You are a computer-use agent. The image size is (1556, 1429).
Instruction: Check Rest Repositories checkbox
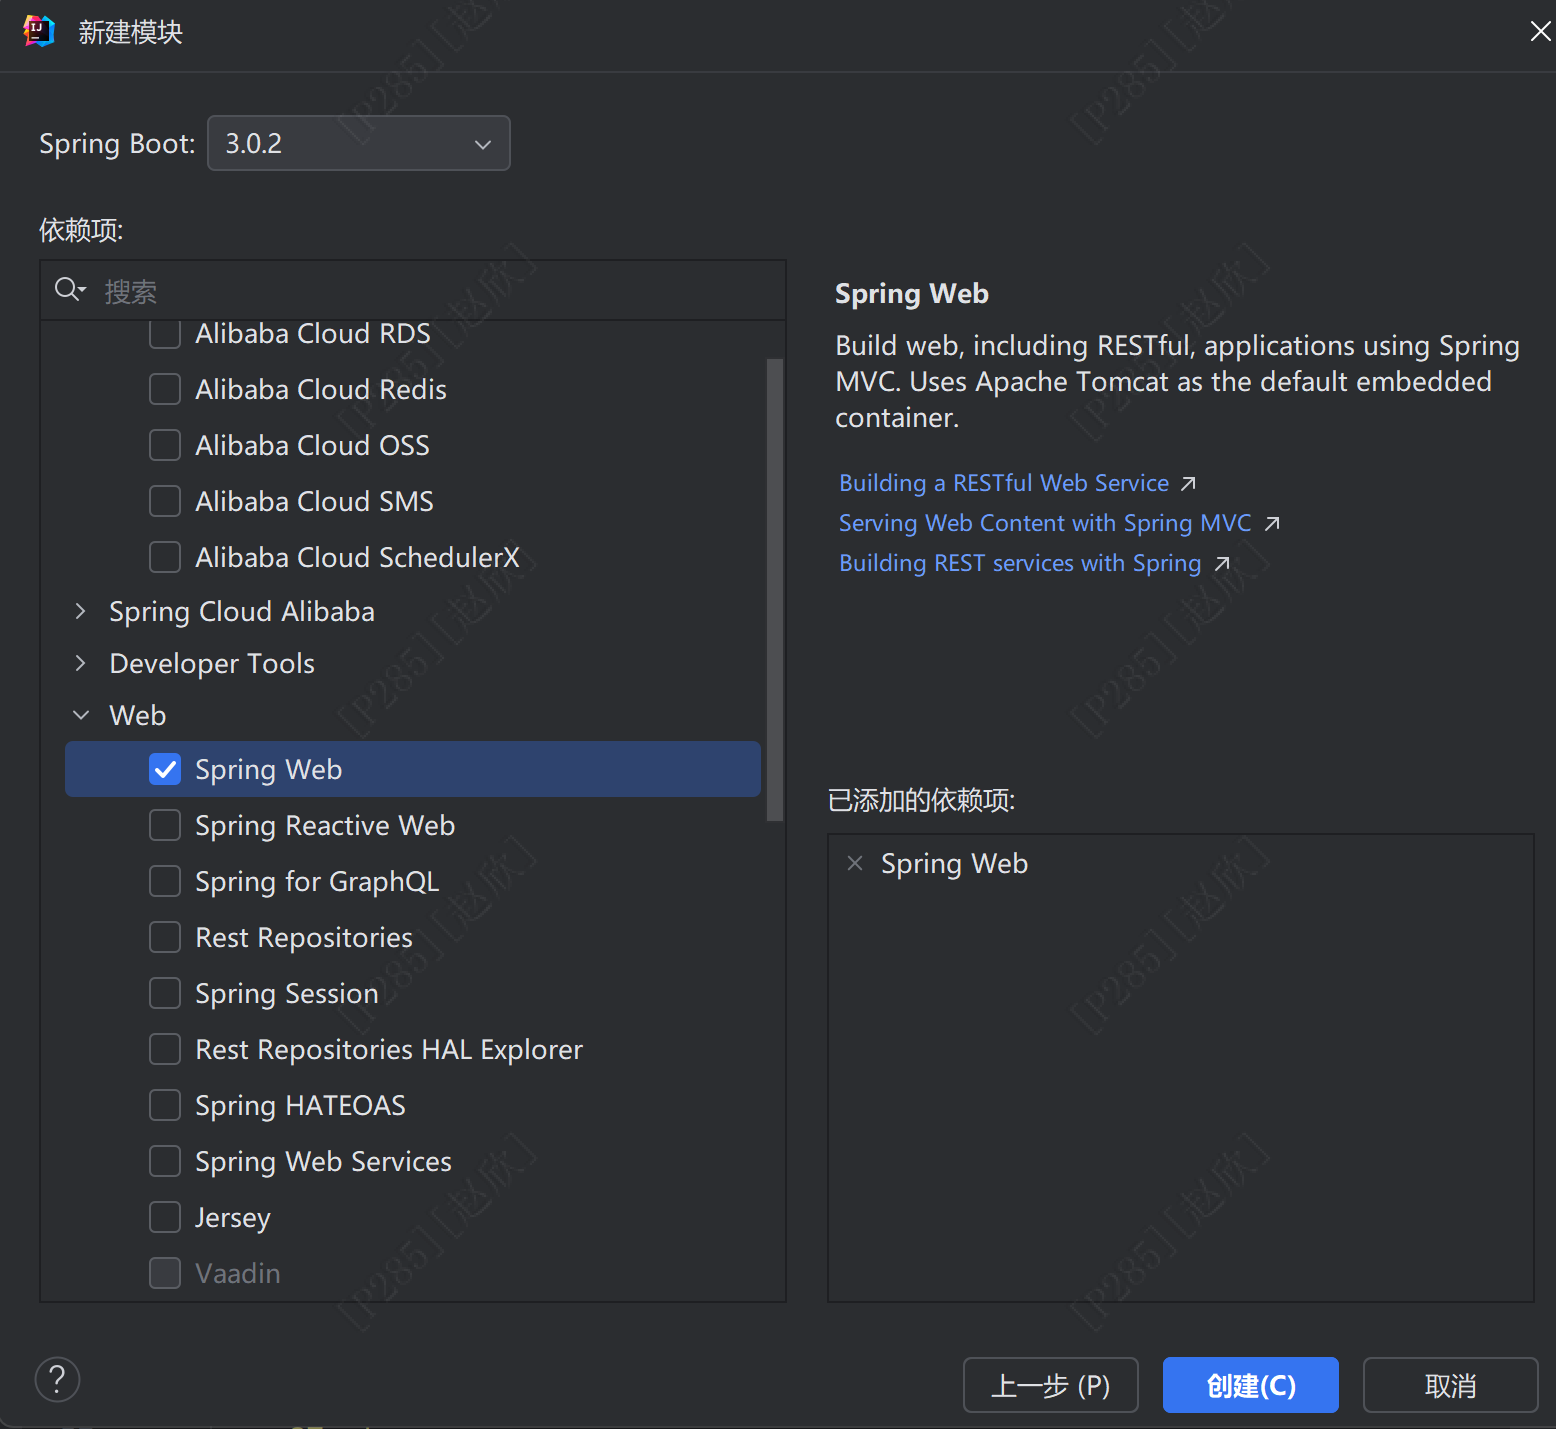coord(165,937)
